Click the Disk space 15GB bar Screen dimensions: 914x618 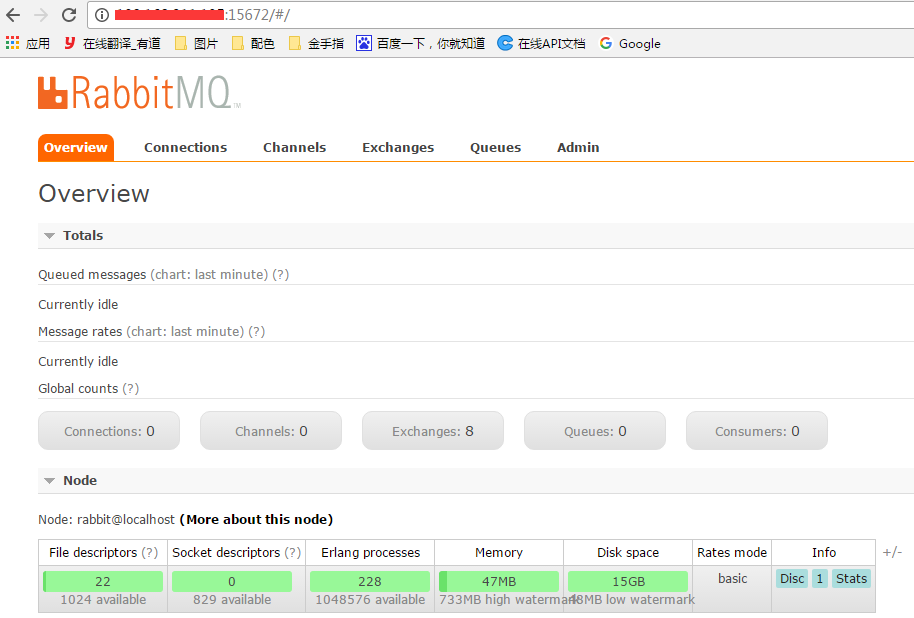click(628, 581)
